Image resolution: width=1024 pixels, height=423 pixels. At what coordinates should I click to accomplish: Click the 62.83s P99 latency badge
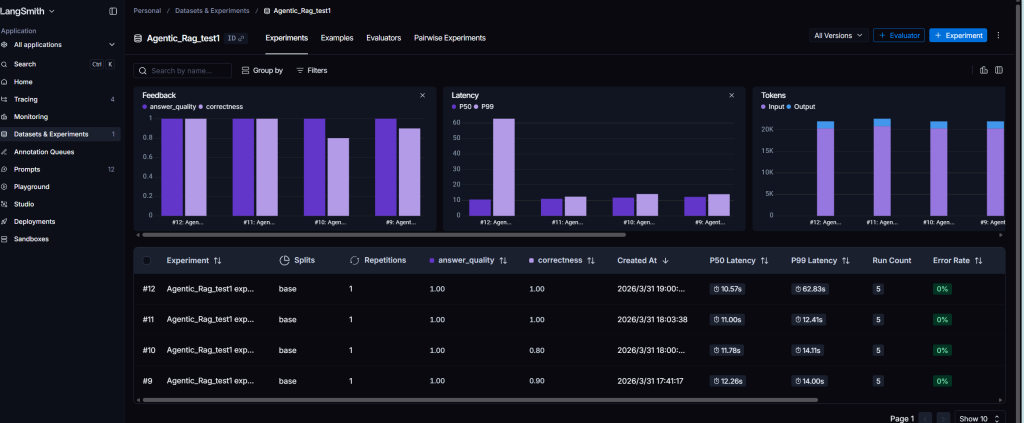(810, 289)
